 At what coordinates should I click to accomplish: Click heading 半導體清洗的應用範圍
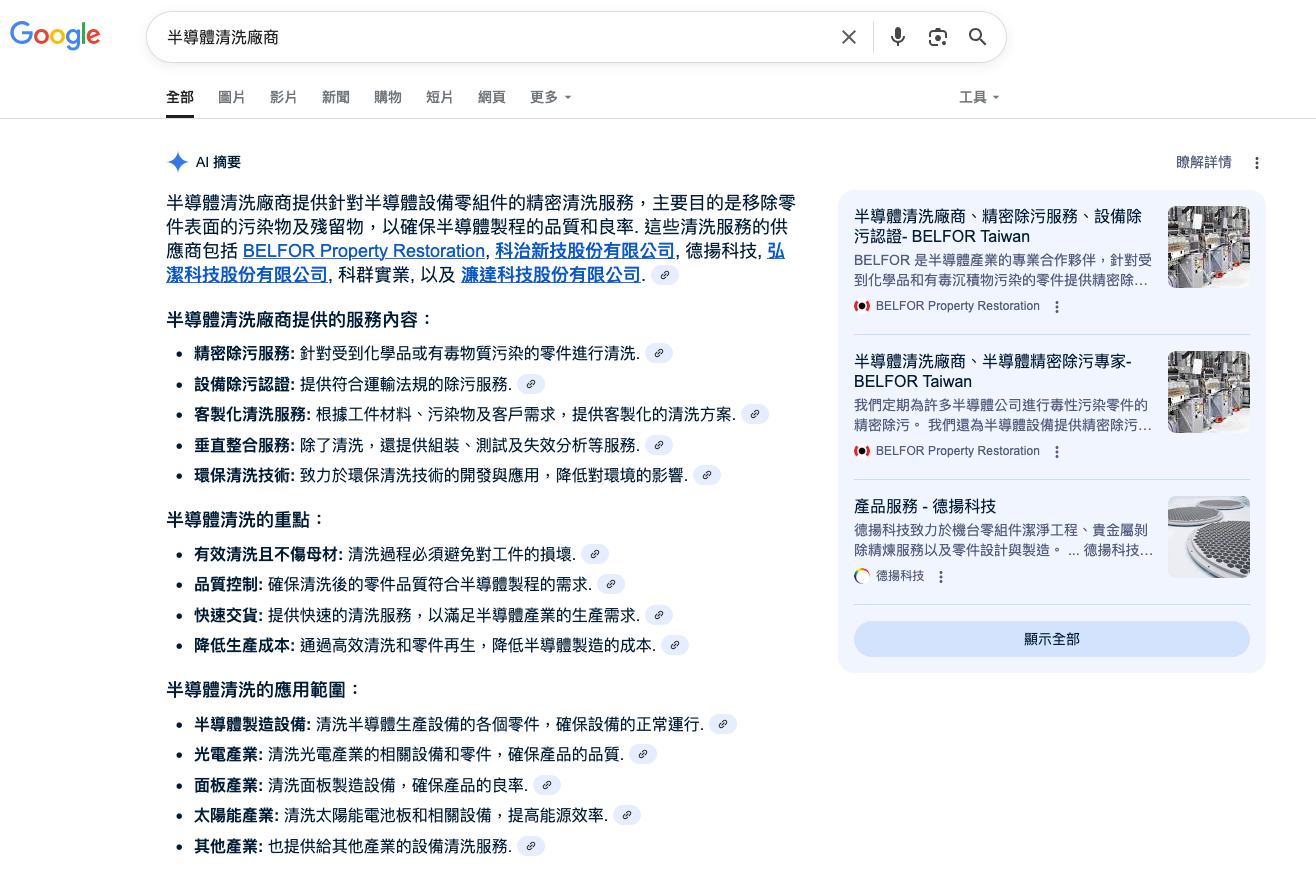[x=264, y=690]
